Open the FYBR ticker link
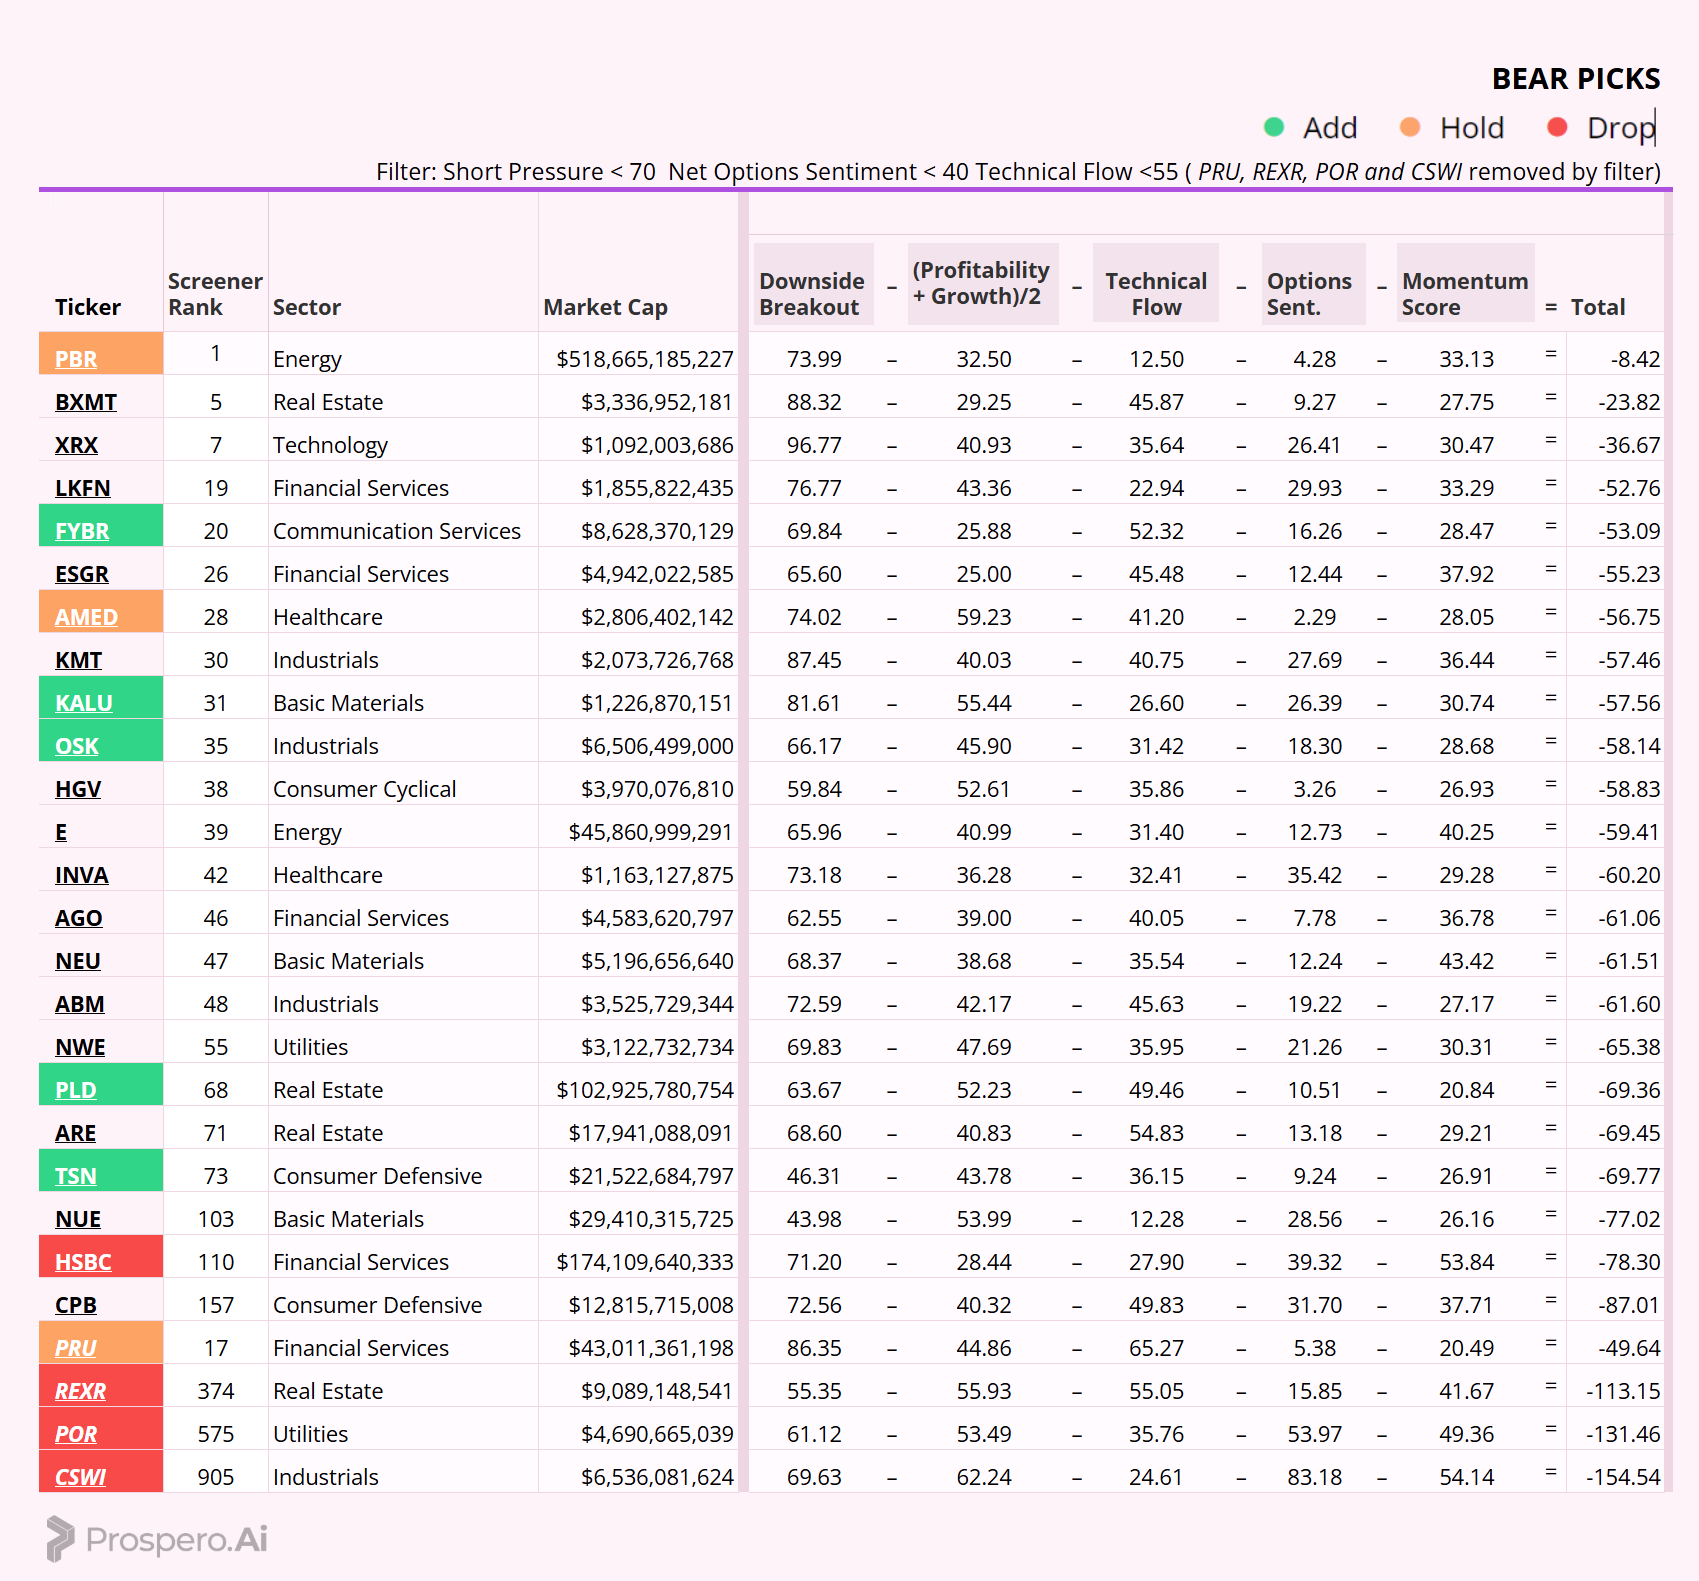 (82, 531)
